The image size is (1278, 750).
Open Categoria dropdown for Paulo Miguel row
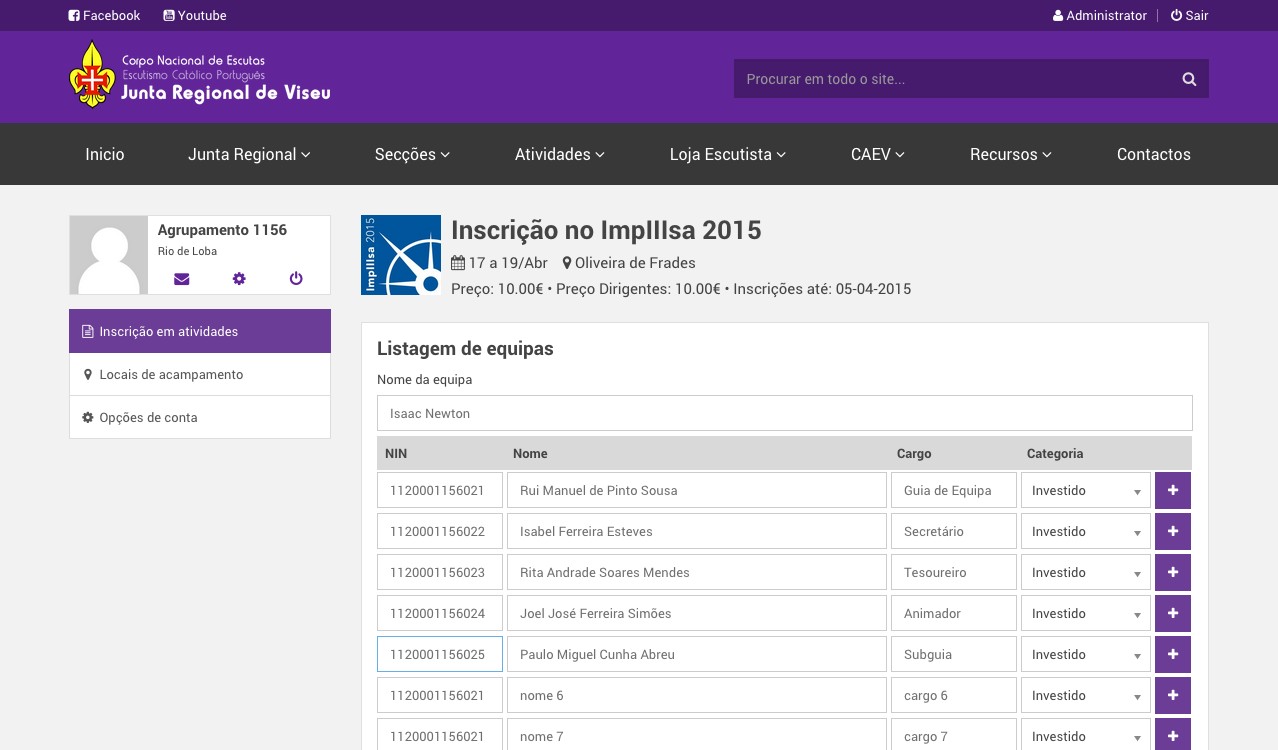pos(1085,655)
